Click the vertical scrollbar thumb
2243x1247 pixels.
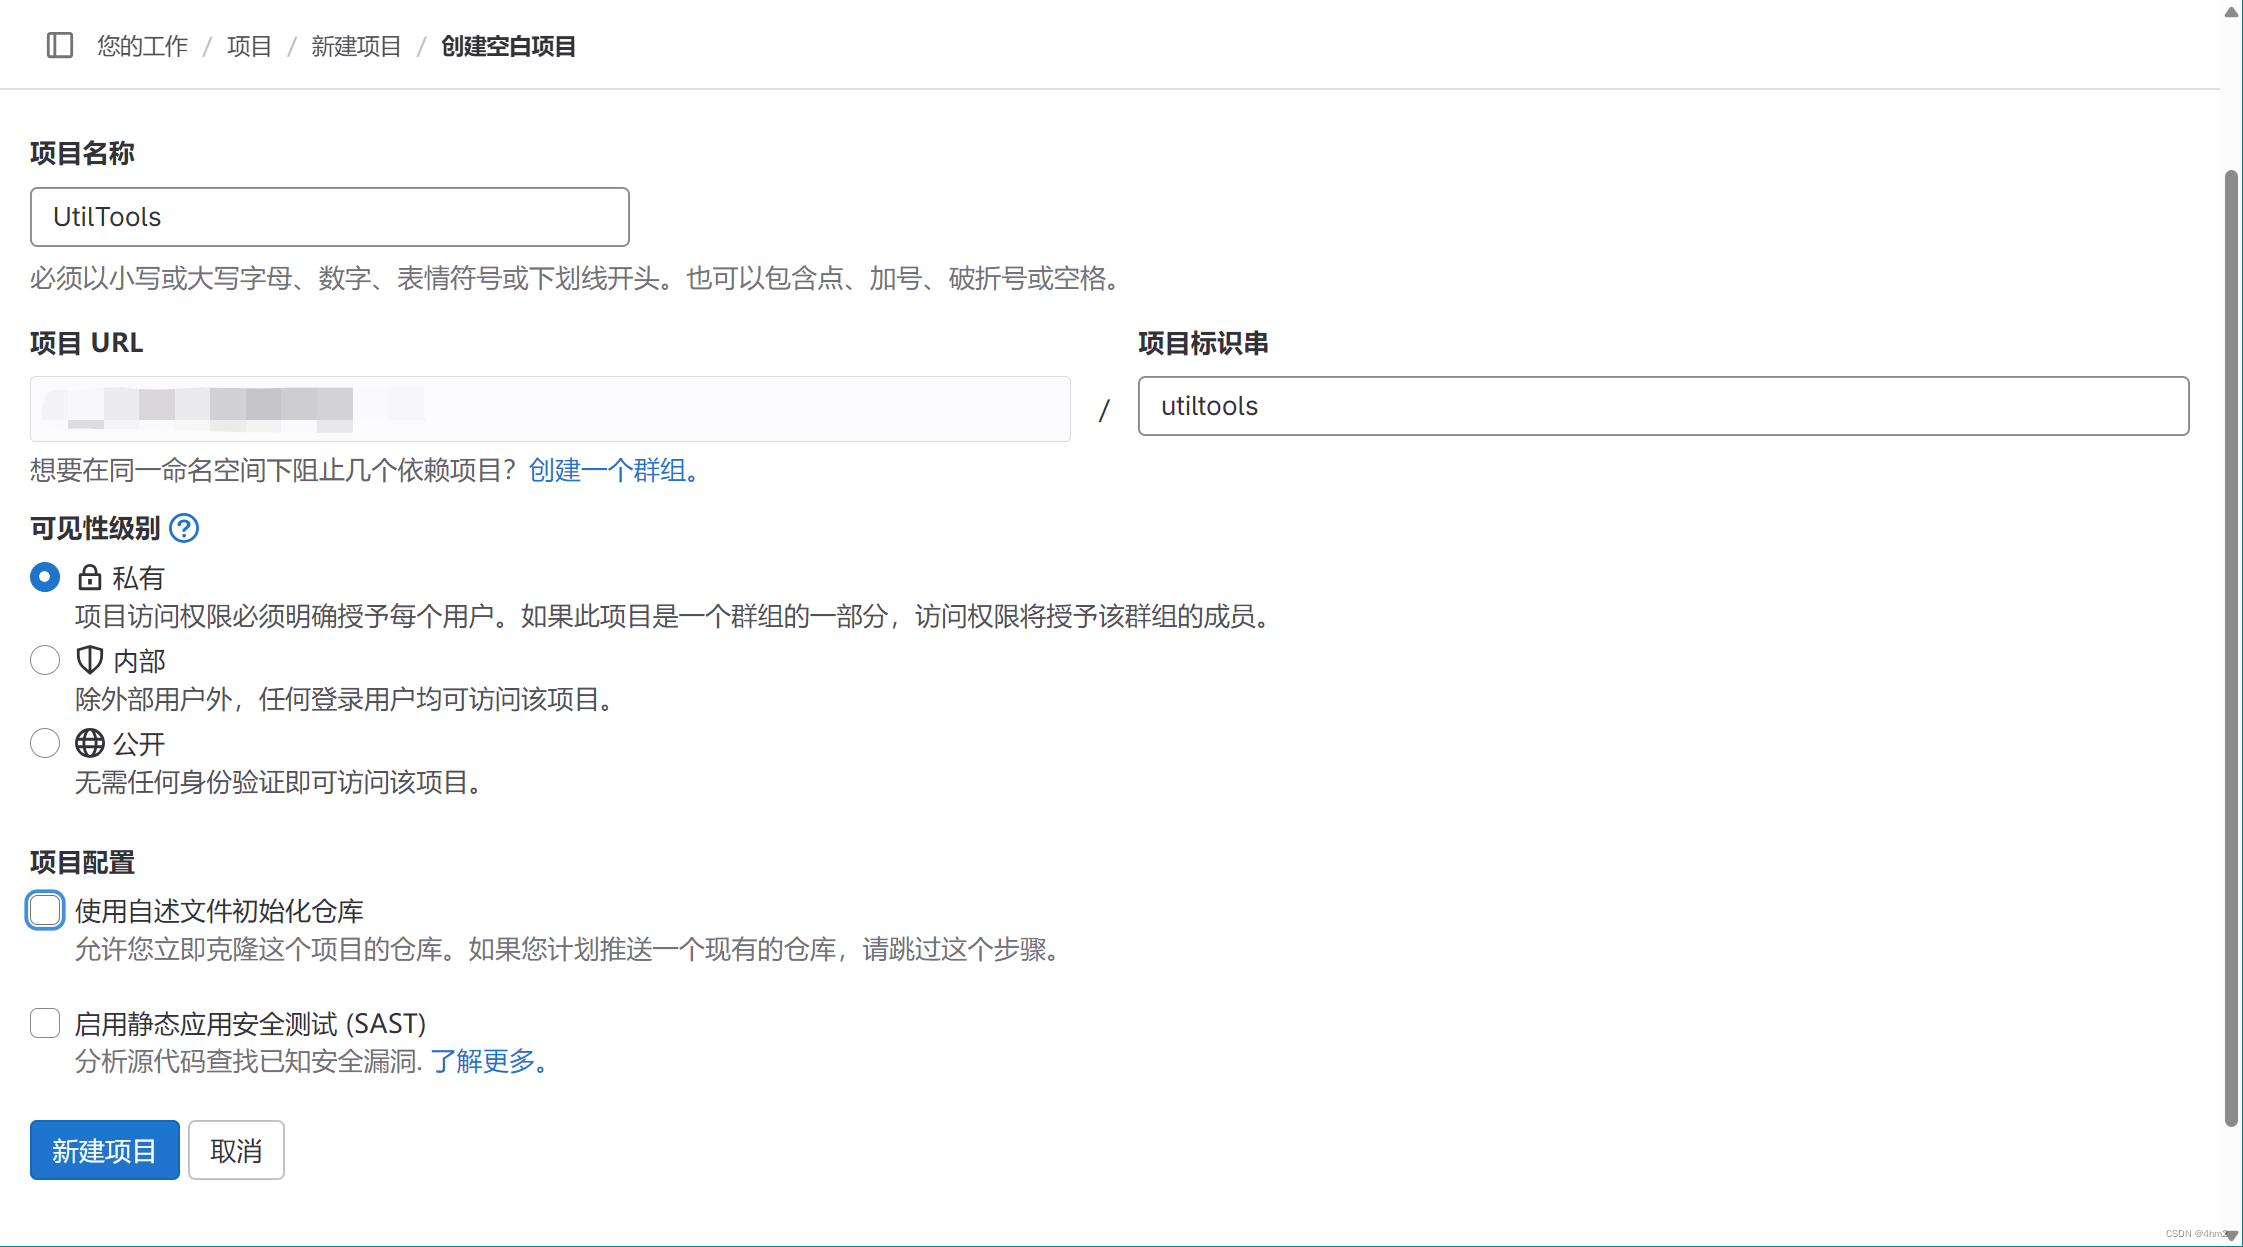tap(2230, 648)
